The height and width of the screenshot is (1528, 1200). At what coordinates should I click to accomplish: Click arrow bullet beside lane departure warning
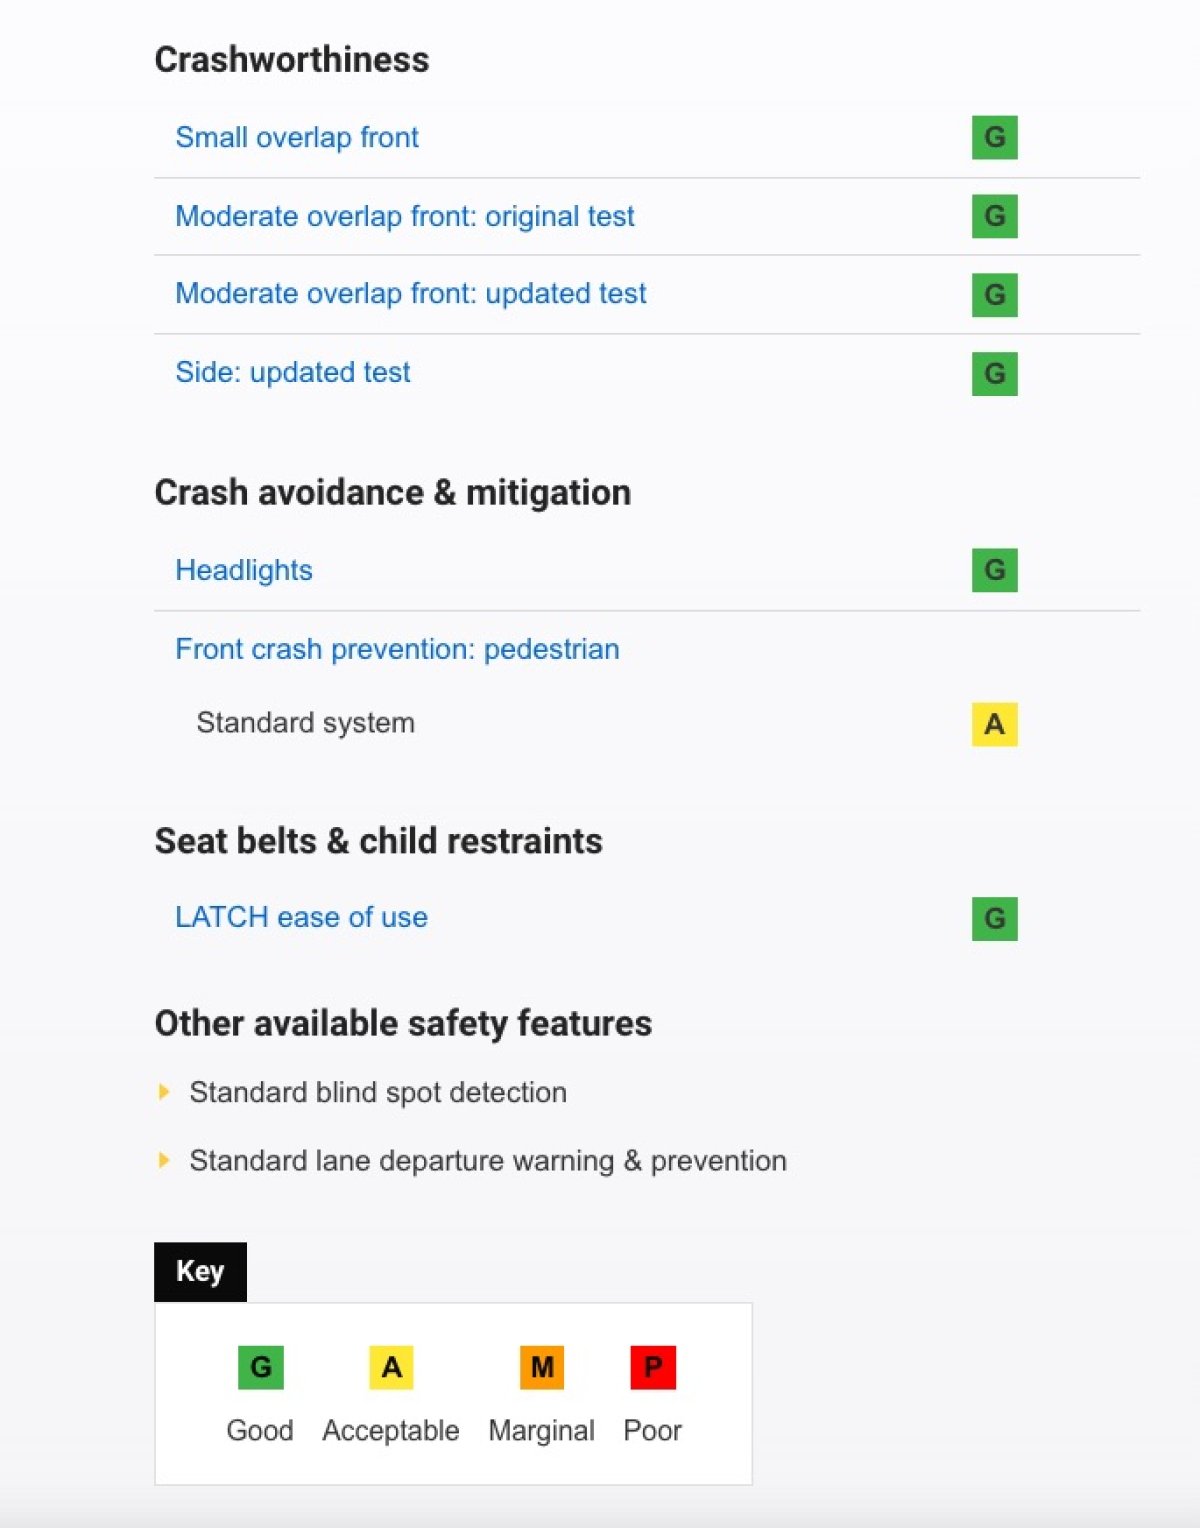pyautogui.click(x=164, y=1160)
